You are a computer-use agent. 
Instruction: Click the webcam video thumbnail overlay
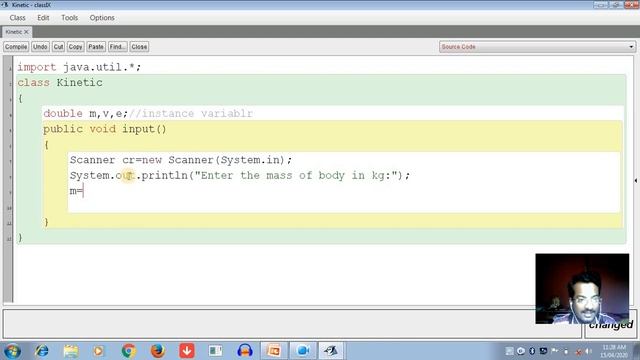(x=582, y=289)
